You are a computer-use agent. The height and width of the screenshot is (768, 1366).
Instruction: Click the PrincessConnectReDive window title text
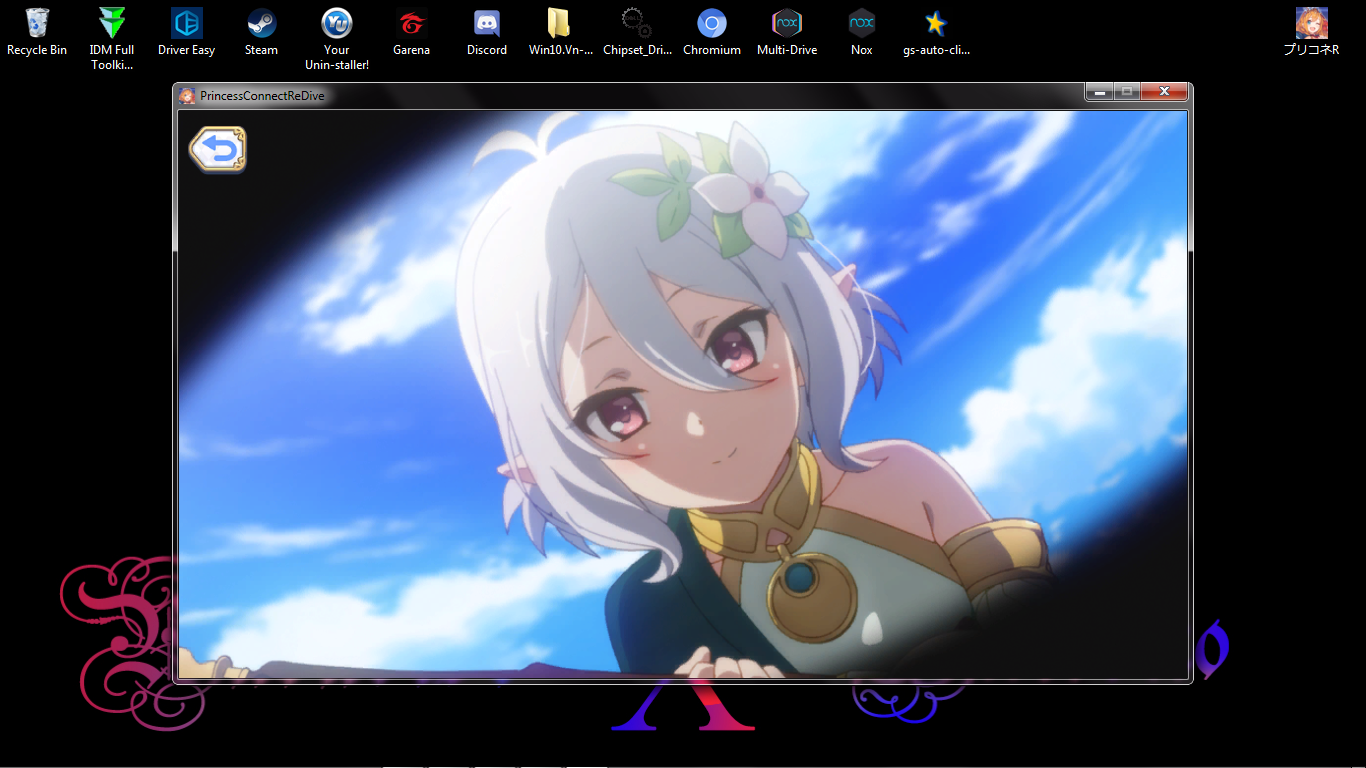coord(262,96)
